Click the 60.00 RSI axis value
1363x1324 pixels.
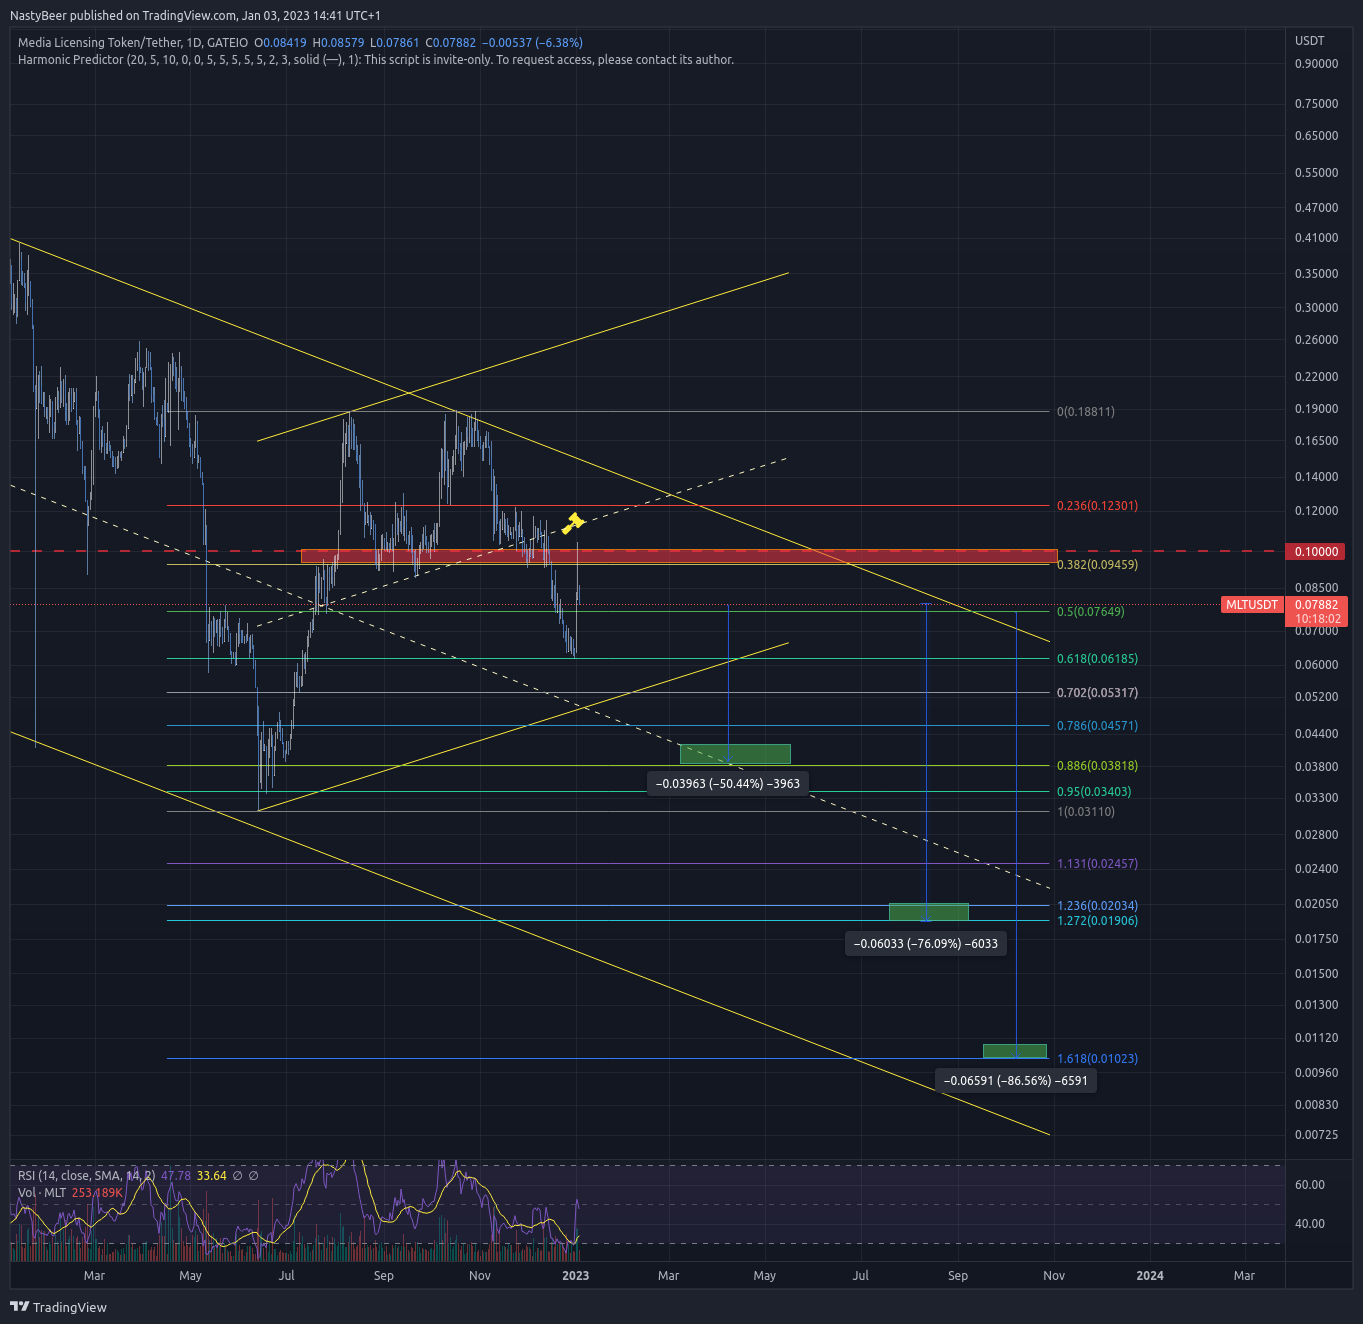pyautogui.click(x=1310, y=1185)
